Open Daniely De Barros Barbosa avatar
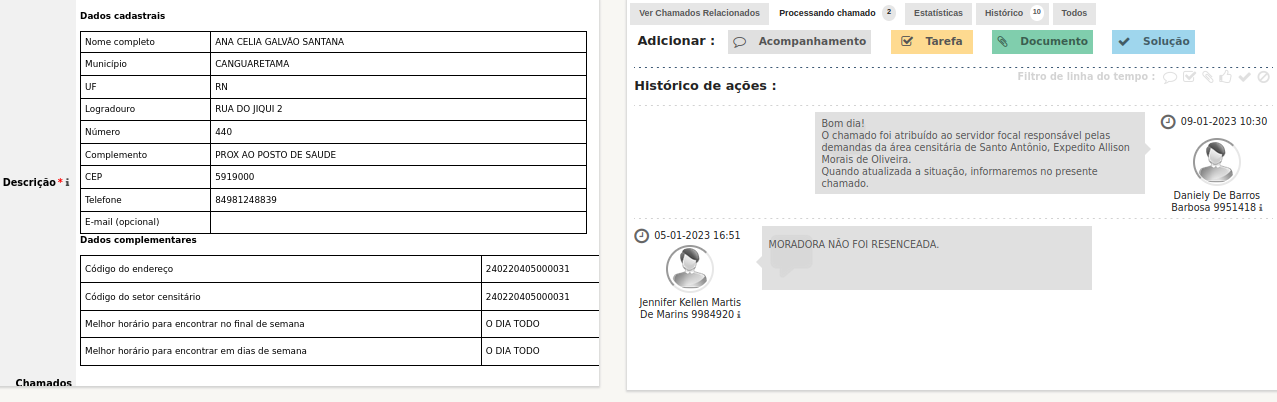1277x402 pixels. [x=1217, y=162]
